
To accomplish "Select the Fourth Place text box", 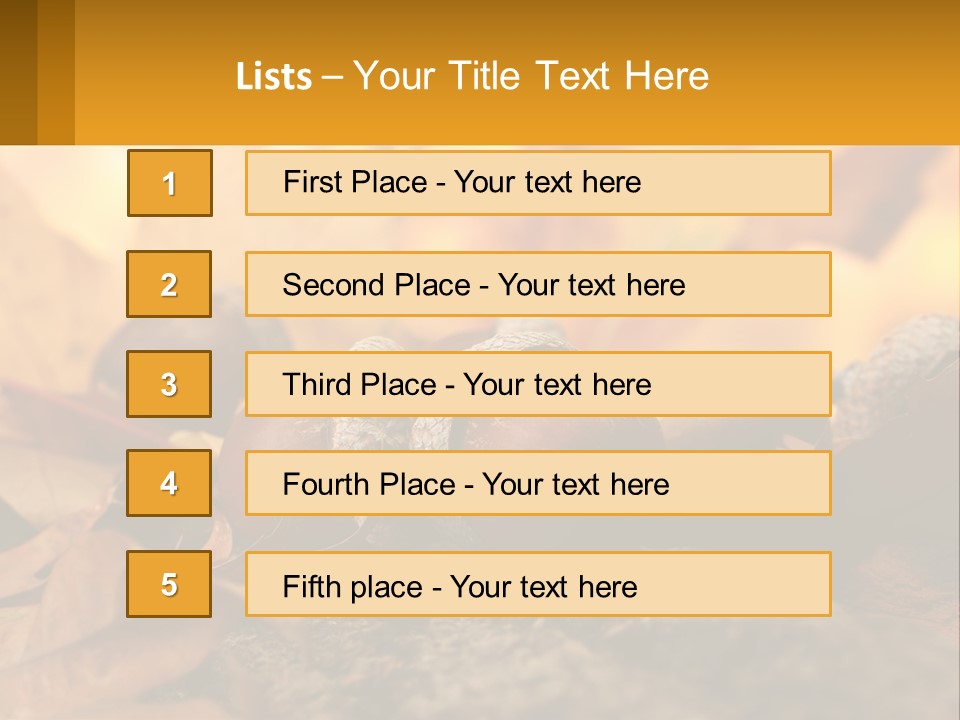I will (538, 483).
